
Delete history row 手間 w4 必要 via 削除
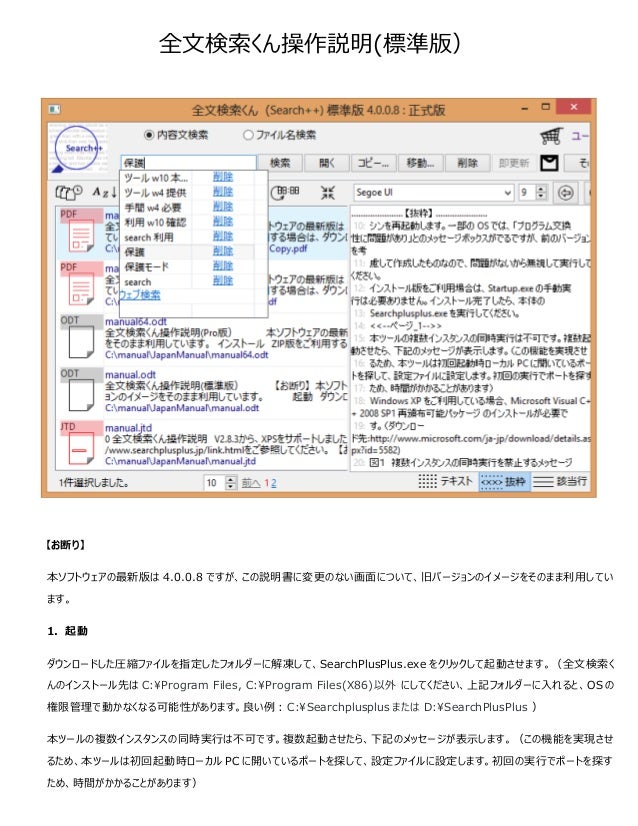(x=223, y=206)
